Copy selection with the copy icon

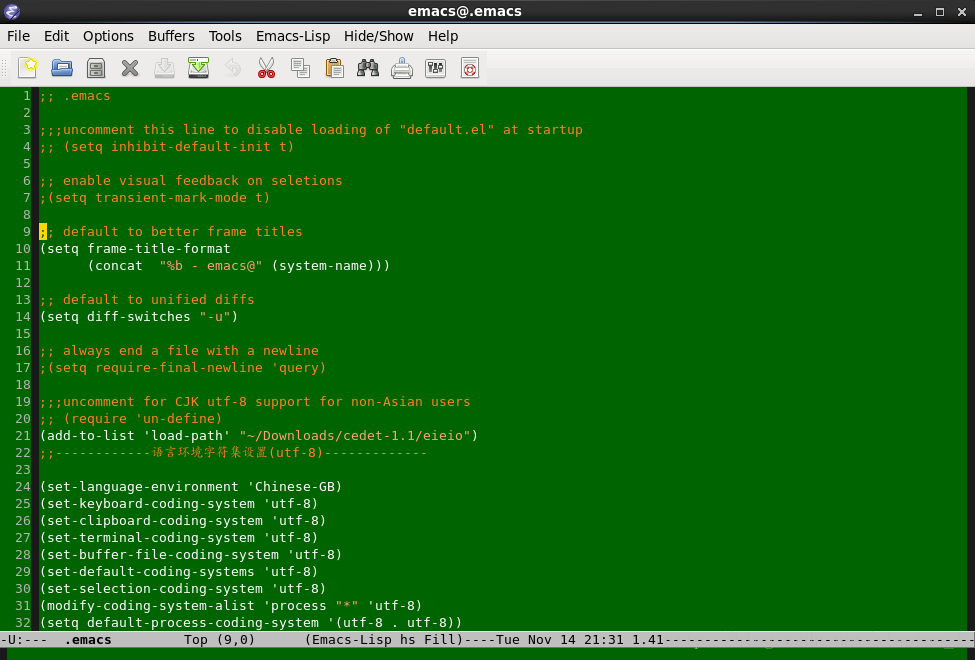pyautogui.click(x=300, y=68)
